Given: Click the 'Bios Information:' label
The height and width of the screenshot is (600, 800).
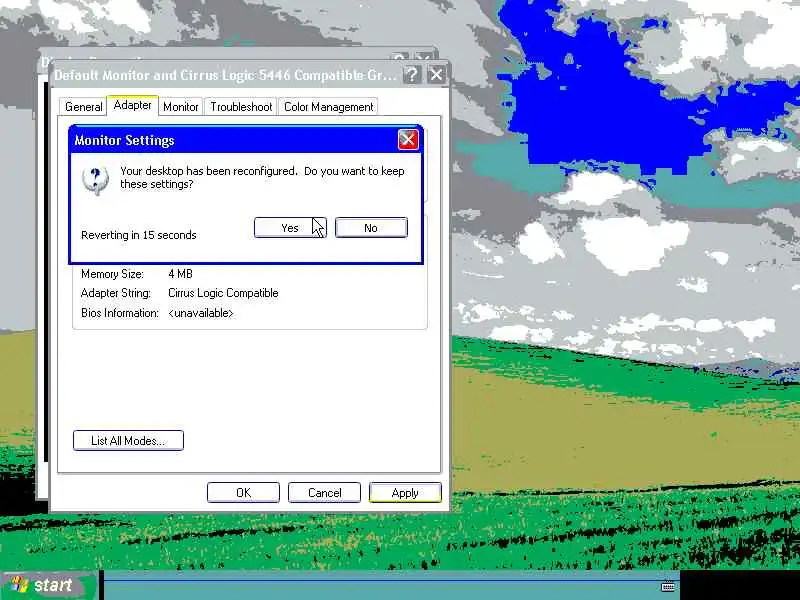Looking at the screenshot, I should coord(120,313).
